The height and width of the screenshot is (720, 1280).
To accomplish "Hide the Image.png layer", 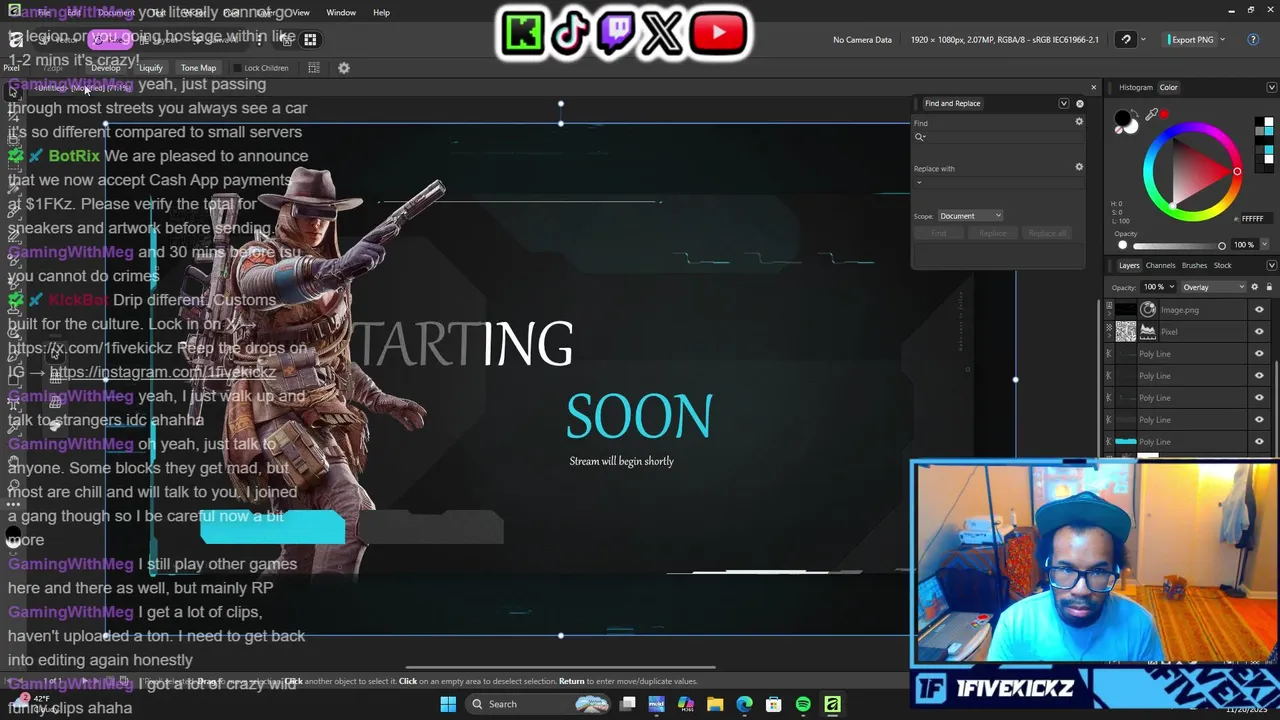I will [1259, 310].
